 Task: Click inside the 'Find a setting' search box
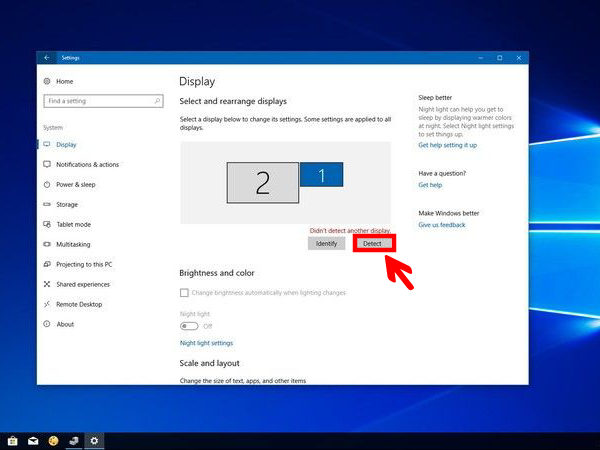tap(98, 101)
